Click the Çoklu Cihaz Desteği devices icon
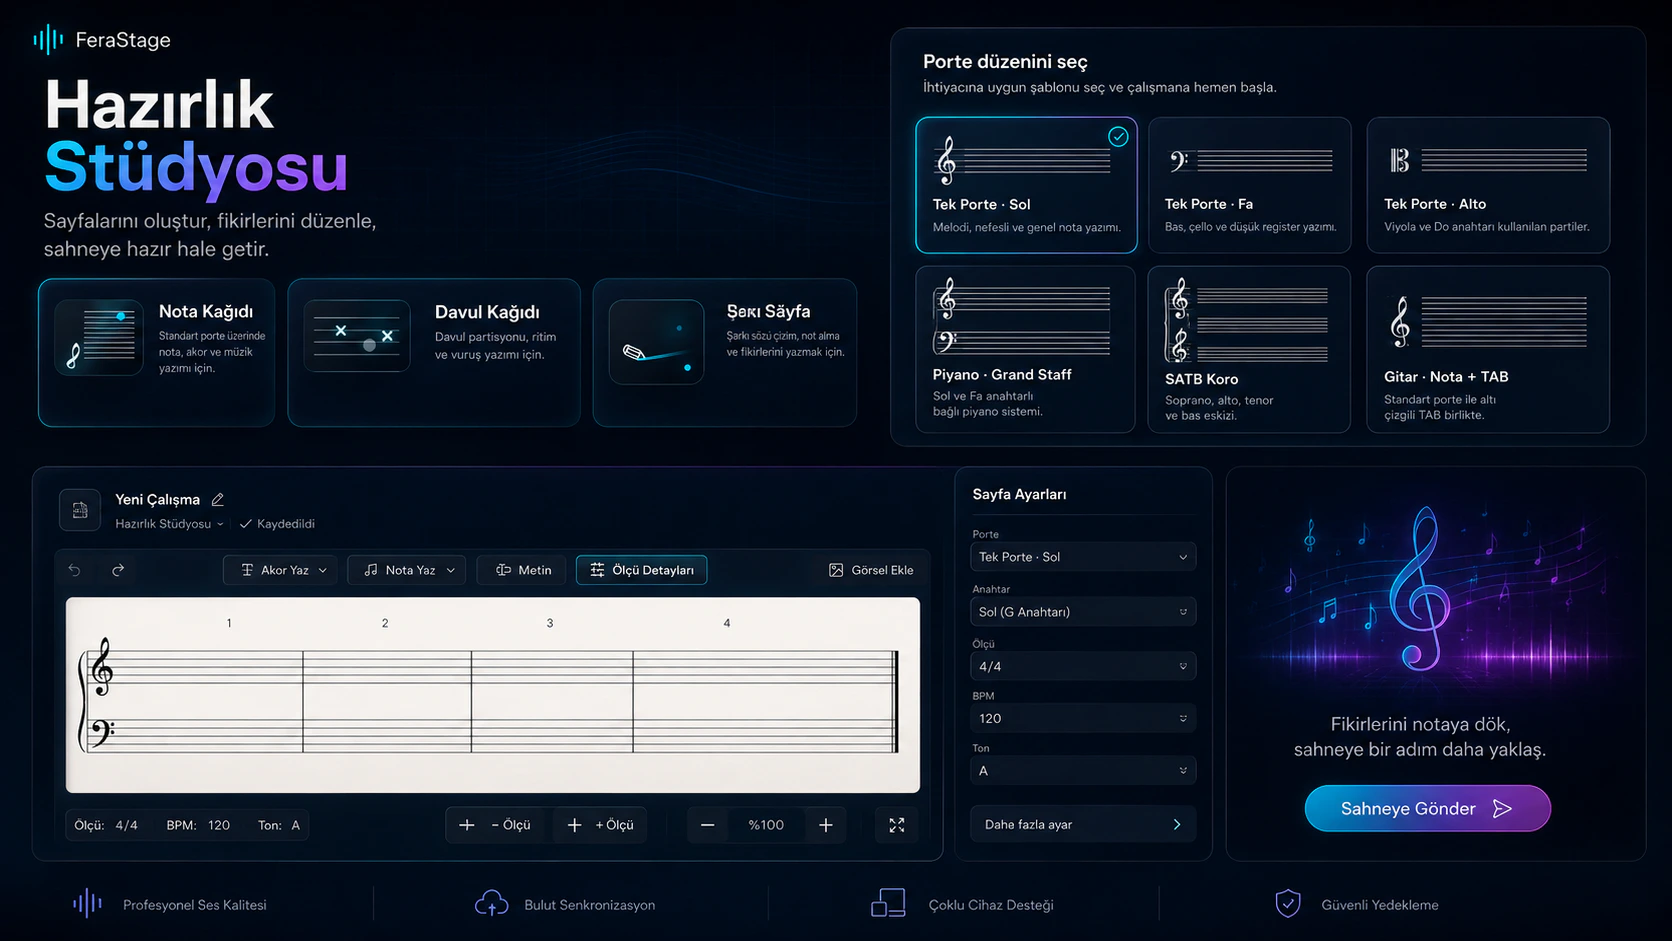Screen dimensions: 1672x941 pos(888,903)
